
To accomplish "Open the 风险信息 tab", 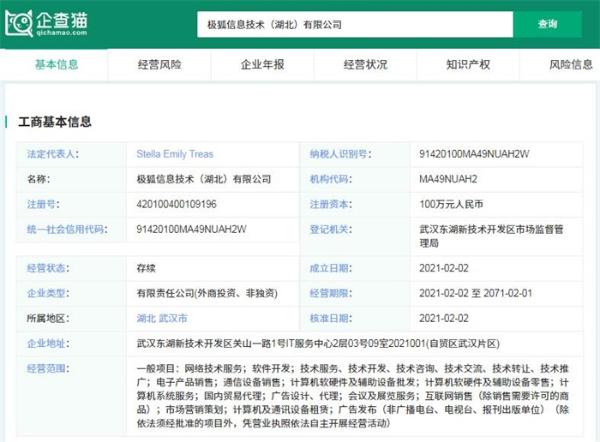I will [571, 65].
